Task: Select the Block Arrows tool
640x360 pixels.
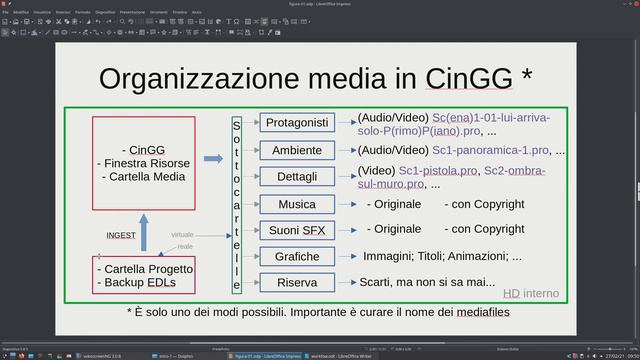Action: pos(131,32)
